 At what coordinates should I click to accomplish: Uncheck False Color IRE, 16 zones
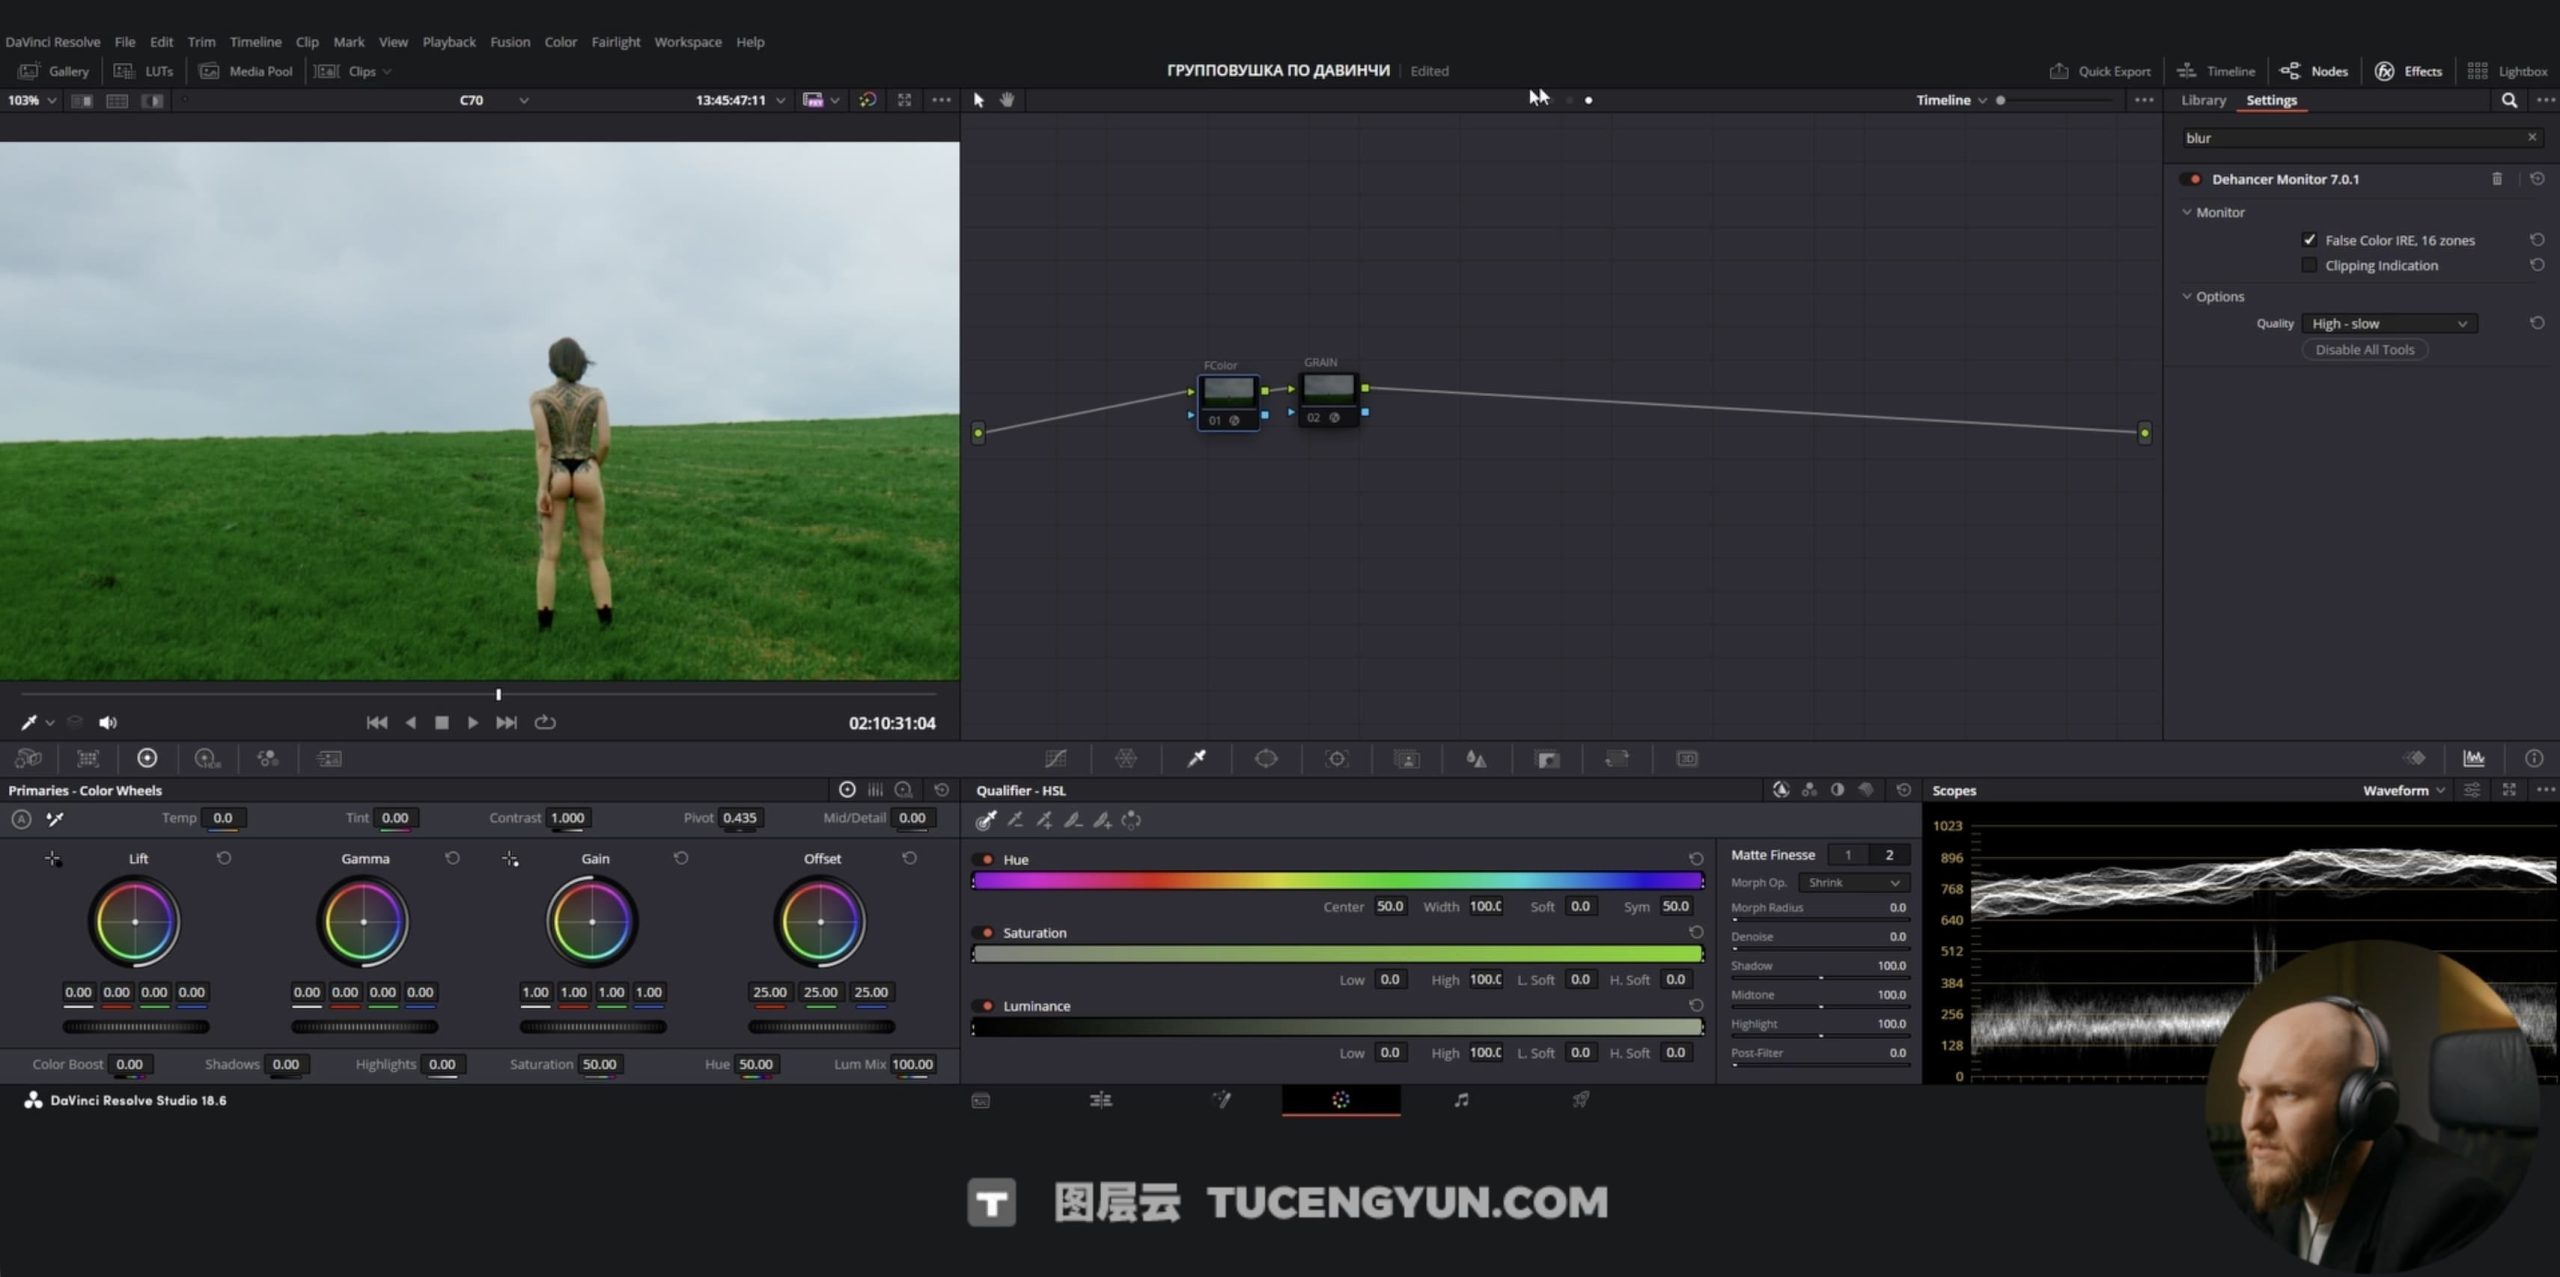2309,240
